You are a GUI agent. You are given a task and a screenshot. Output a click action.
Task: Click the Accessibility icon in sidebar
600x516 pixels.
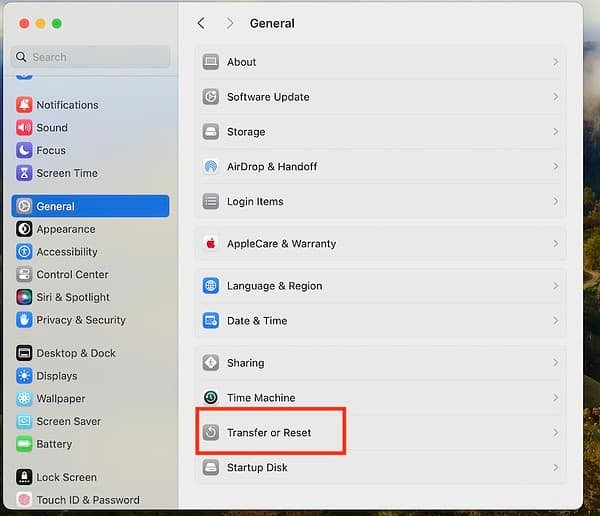point(24,251)
